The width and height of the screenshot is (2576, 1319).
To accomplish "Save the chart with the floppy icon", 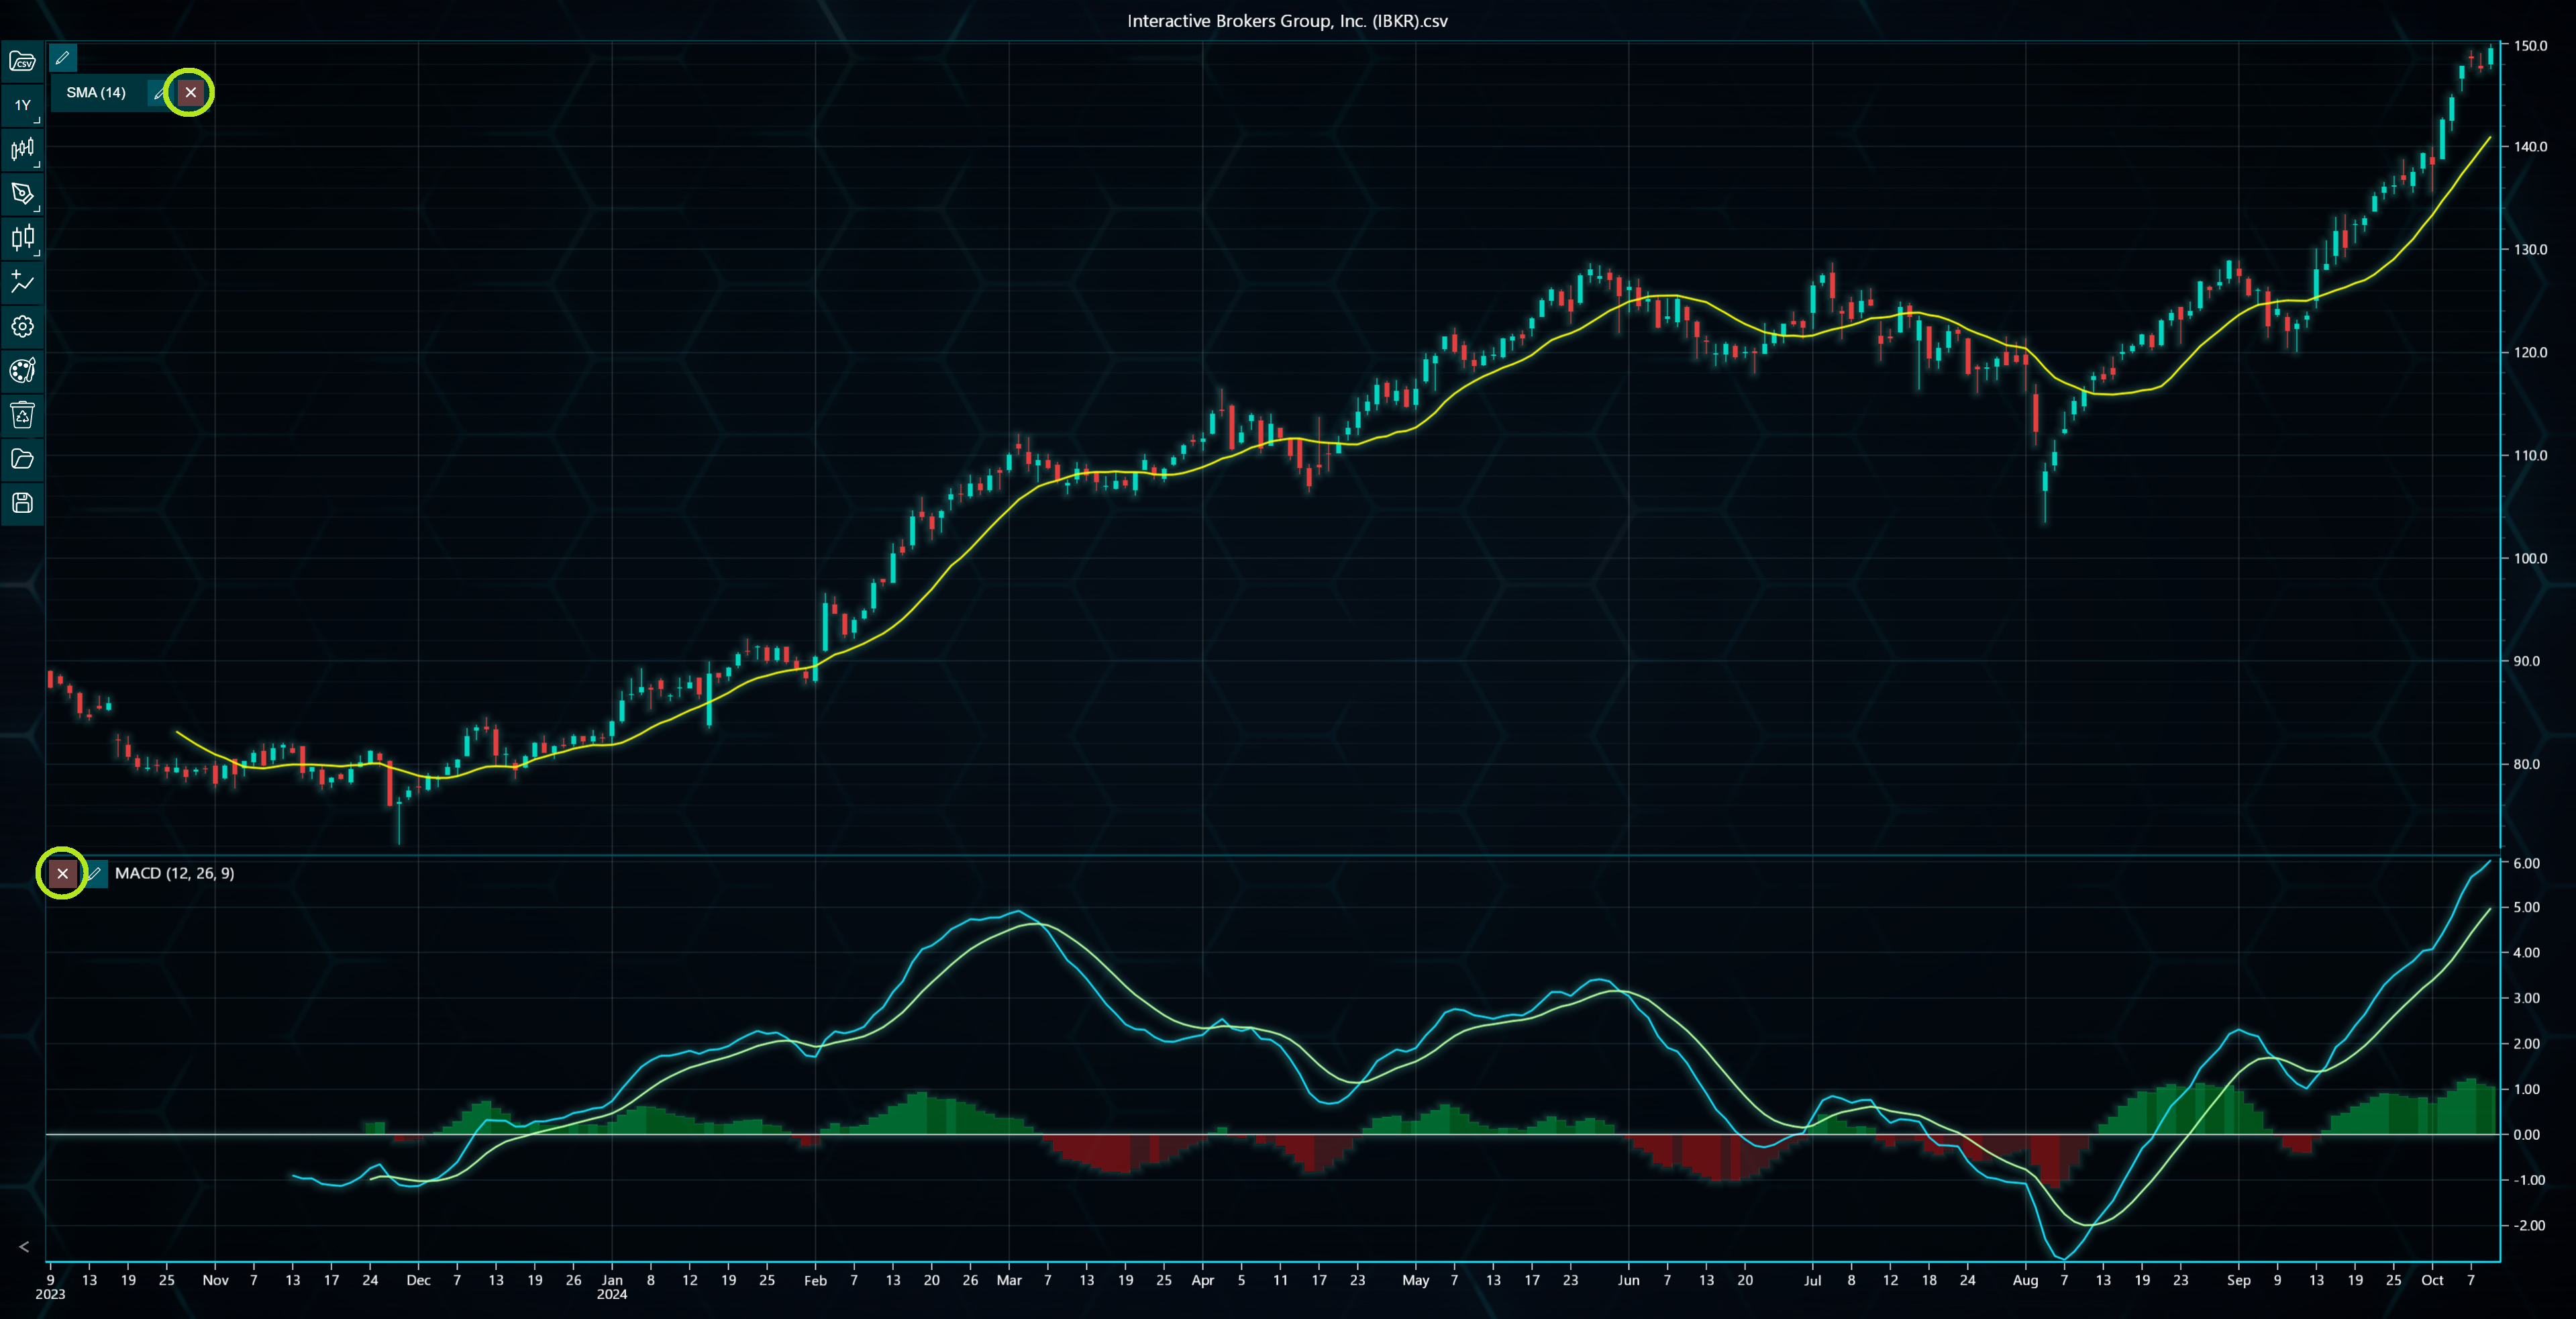I will coord(22,502).
